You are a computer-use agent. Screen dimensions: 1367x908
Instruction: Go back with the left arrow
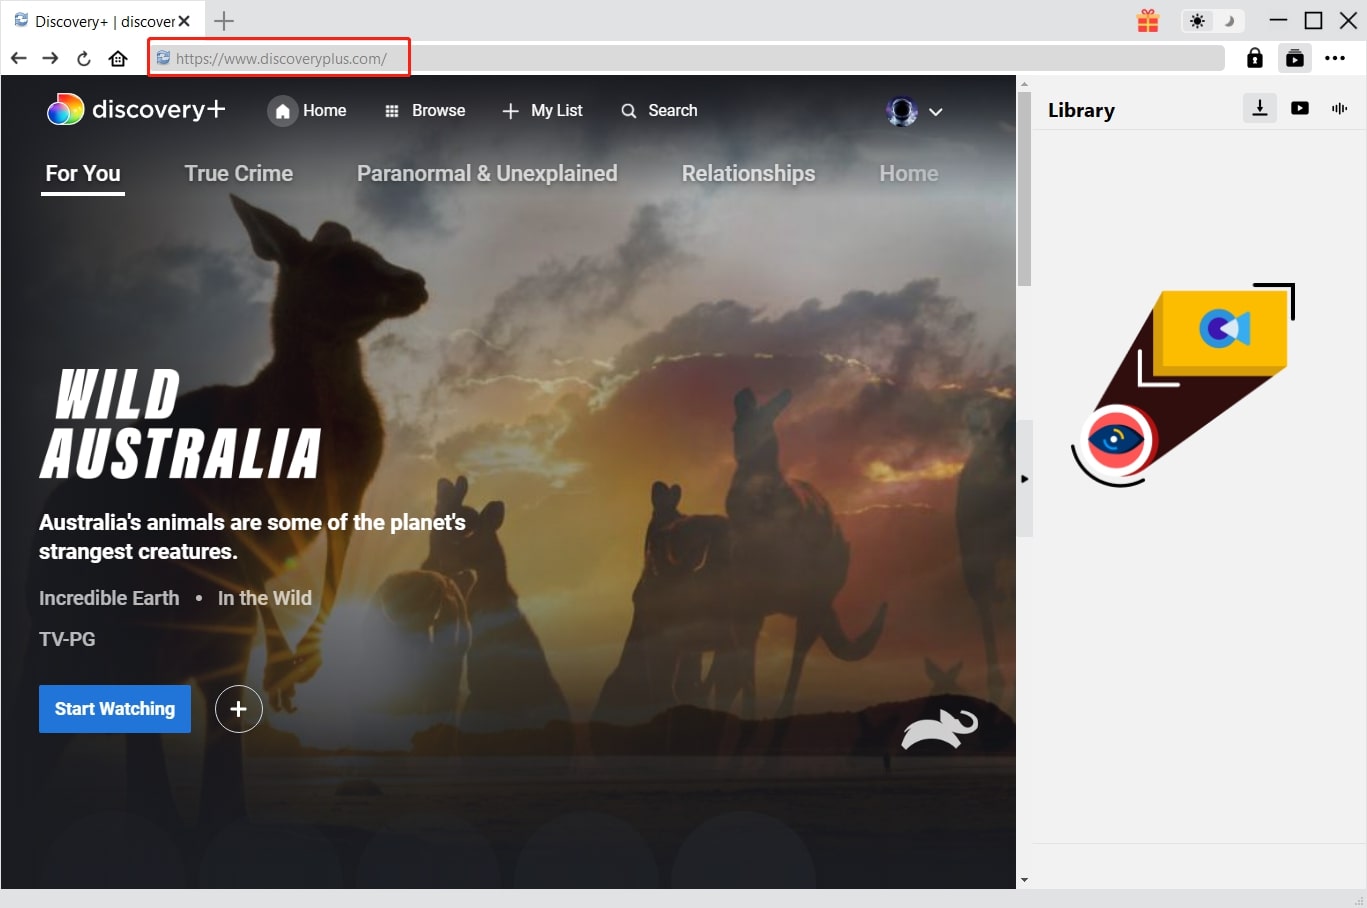click(18, 58)
